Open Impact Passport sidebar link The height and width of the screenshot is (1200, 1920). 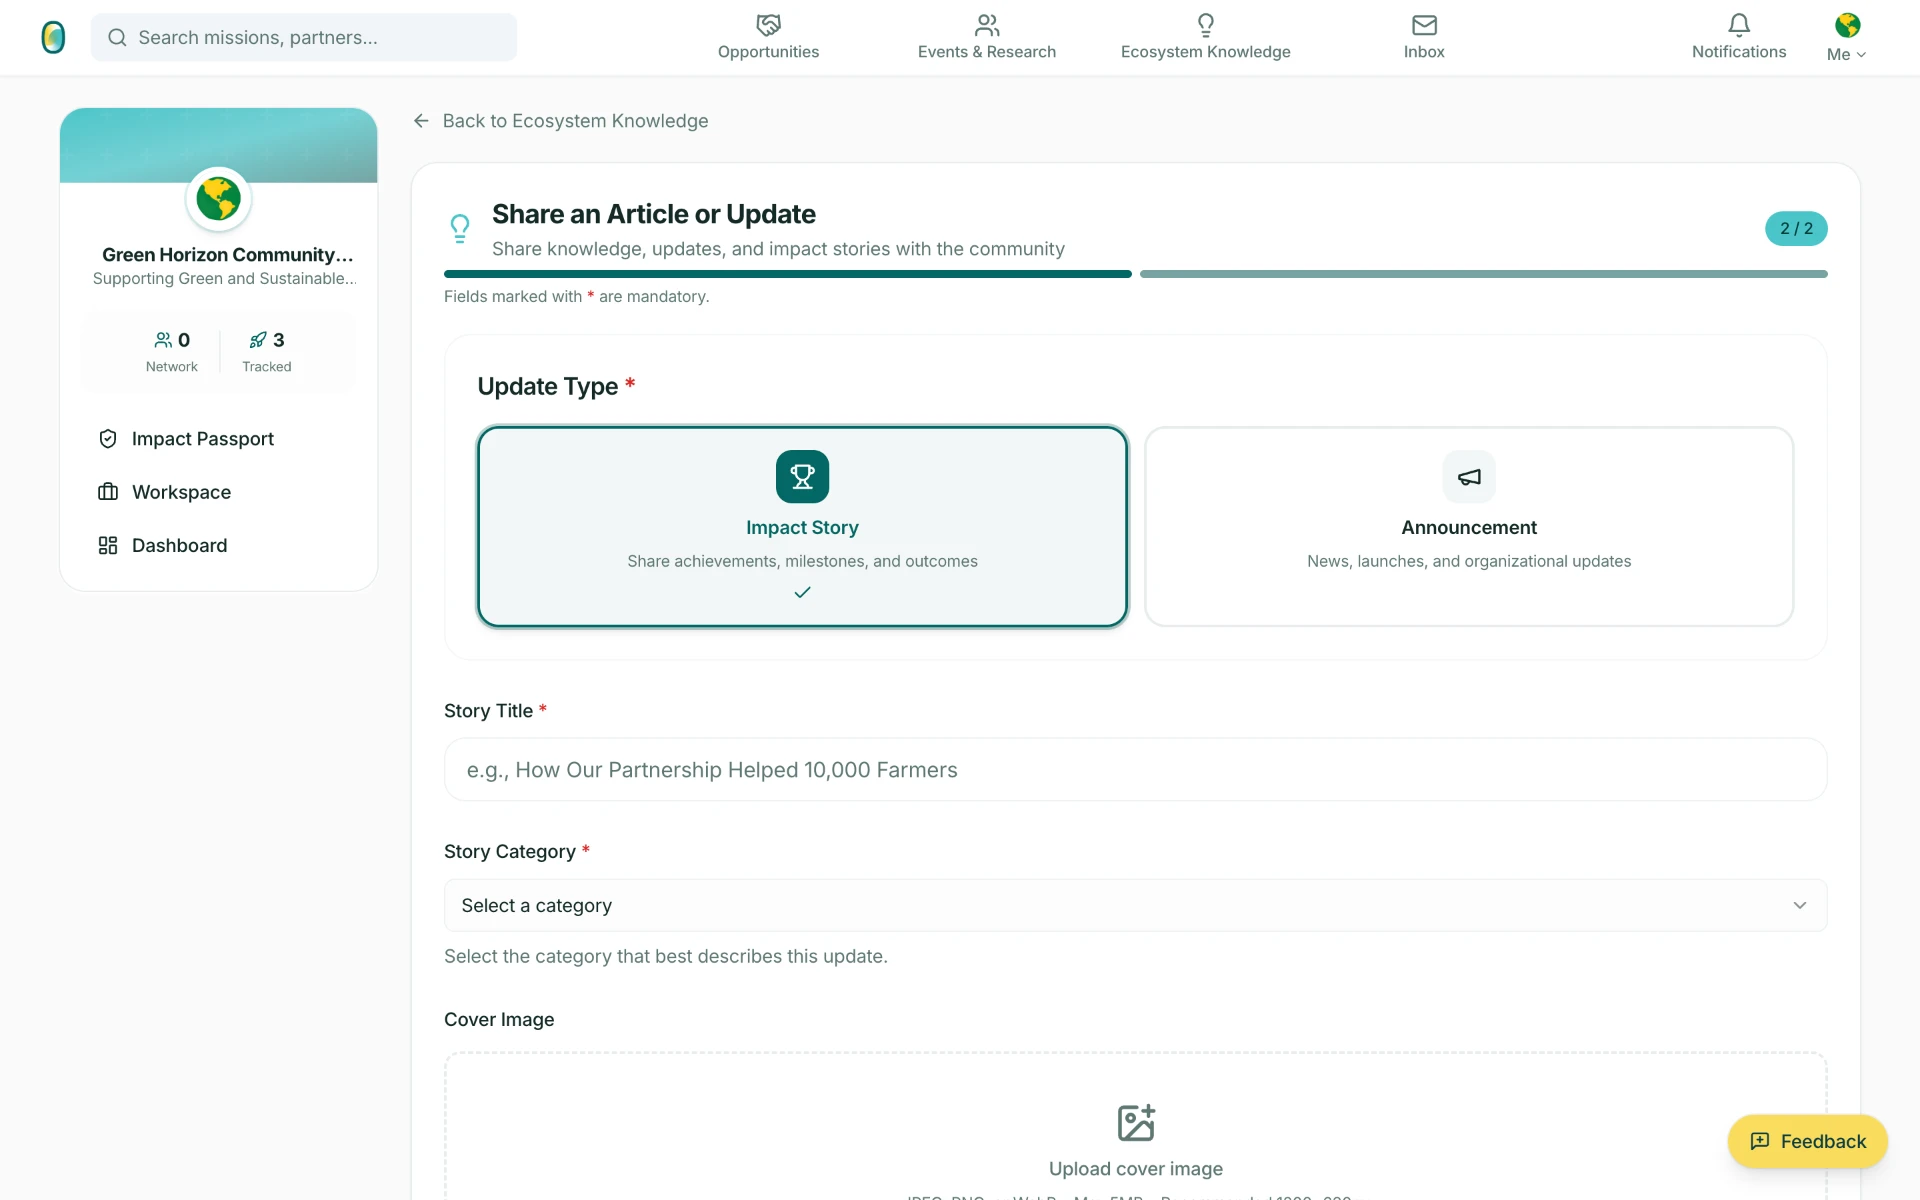pyautogui.click(x=202, y=439)
